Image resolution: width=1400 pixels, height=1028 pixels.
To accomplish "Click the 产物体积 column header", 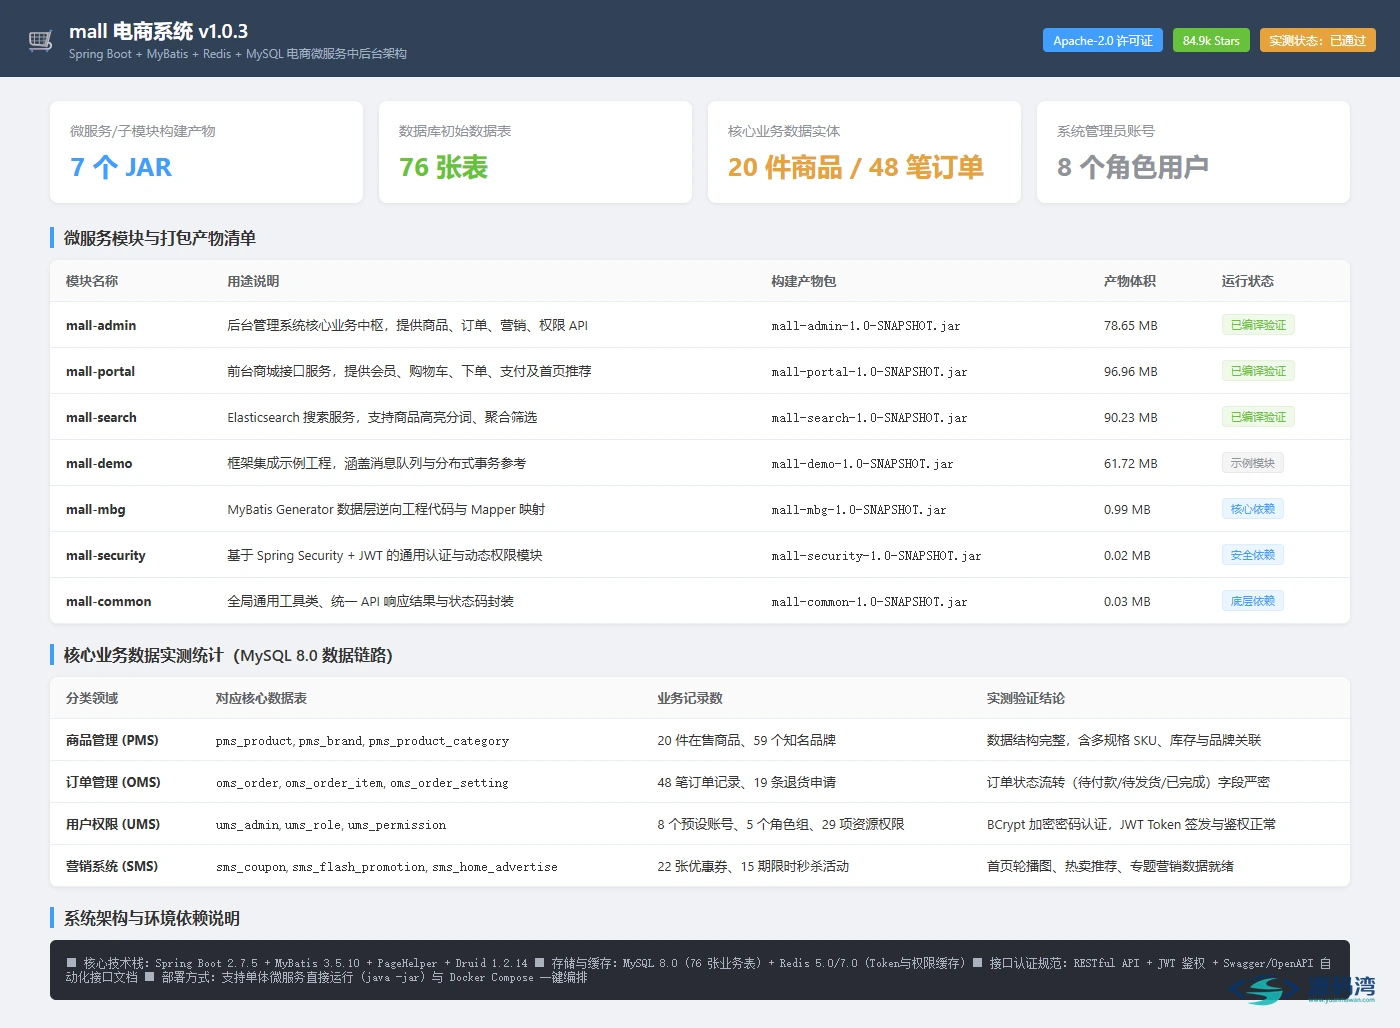I will tap(1129, 281).
